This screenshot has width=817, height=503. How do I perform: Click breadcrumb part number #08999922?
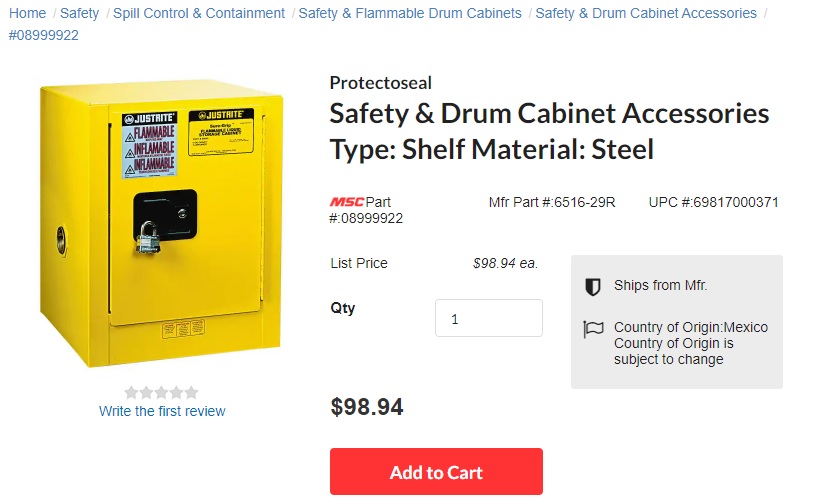pyautogui.click(x=43, y=35)
